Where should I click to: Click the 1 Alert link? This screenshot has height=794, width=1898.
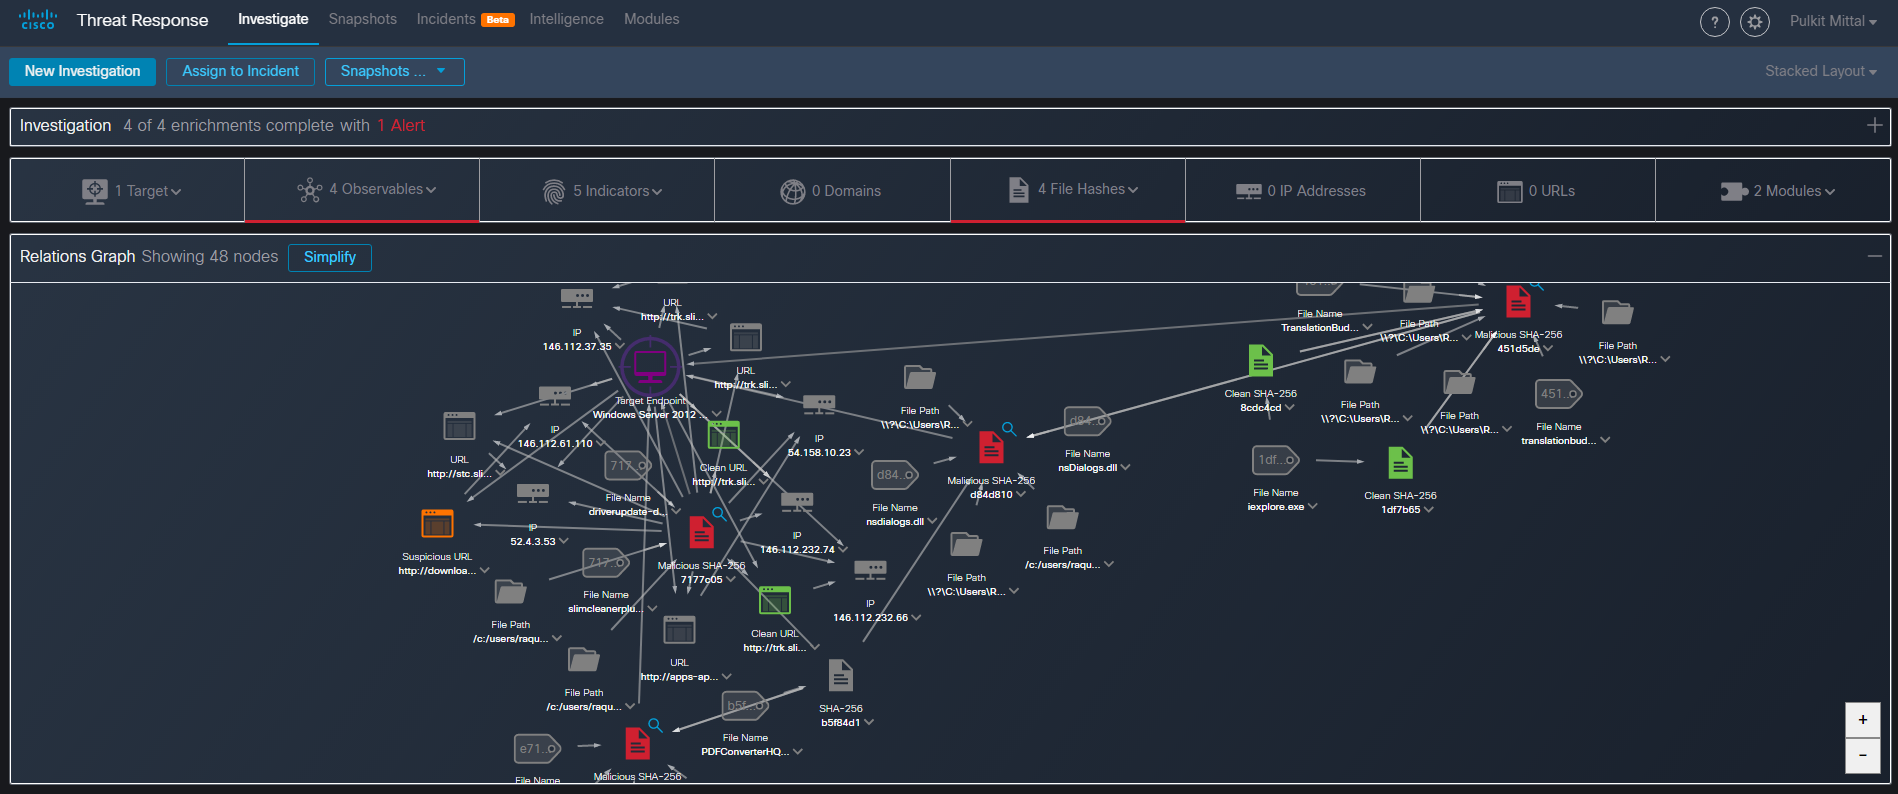point(401,125)
